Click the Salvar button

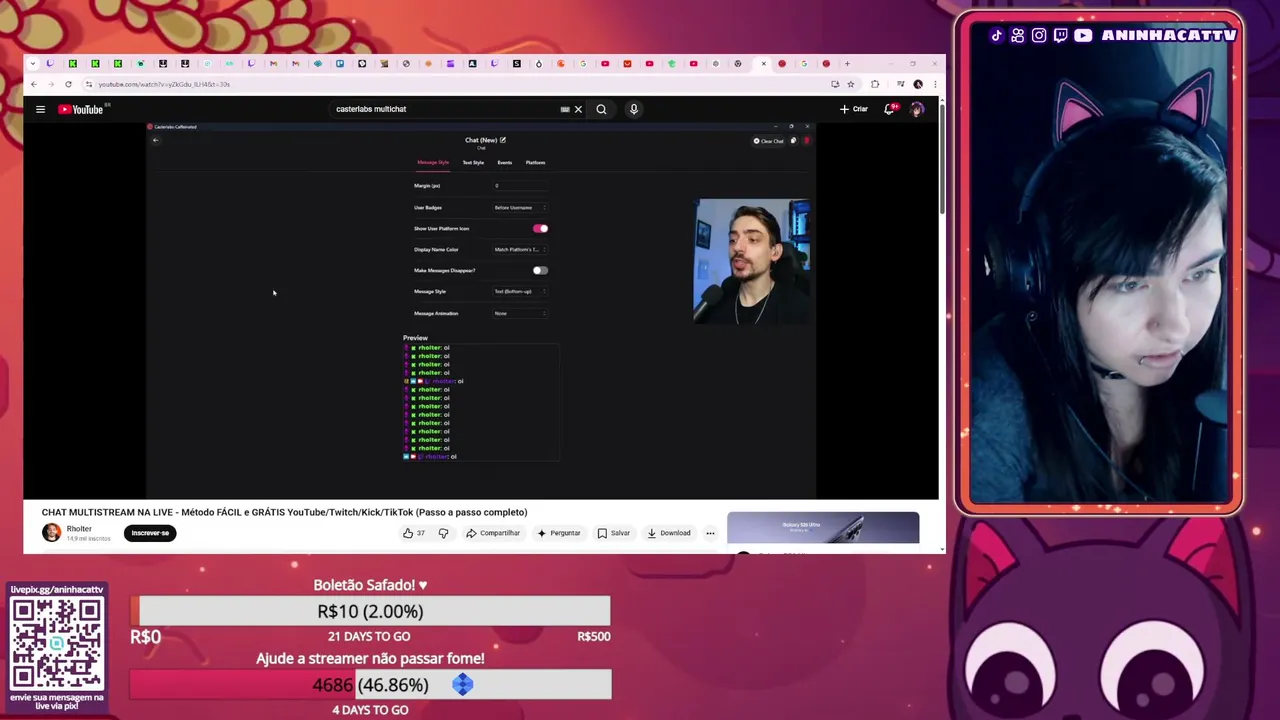point(614,533)
